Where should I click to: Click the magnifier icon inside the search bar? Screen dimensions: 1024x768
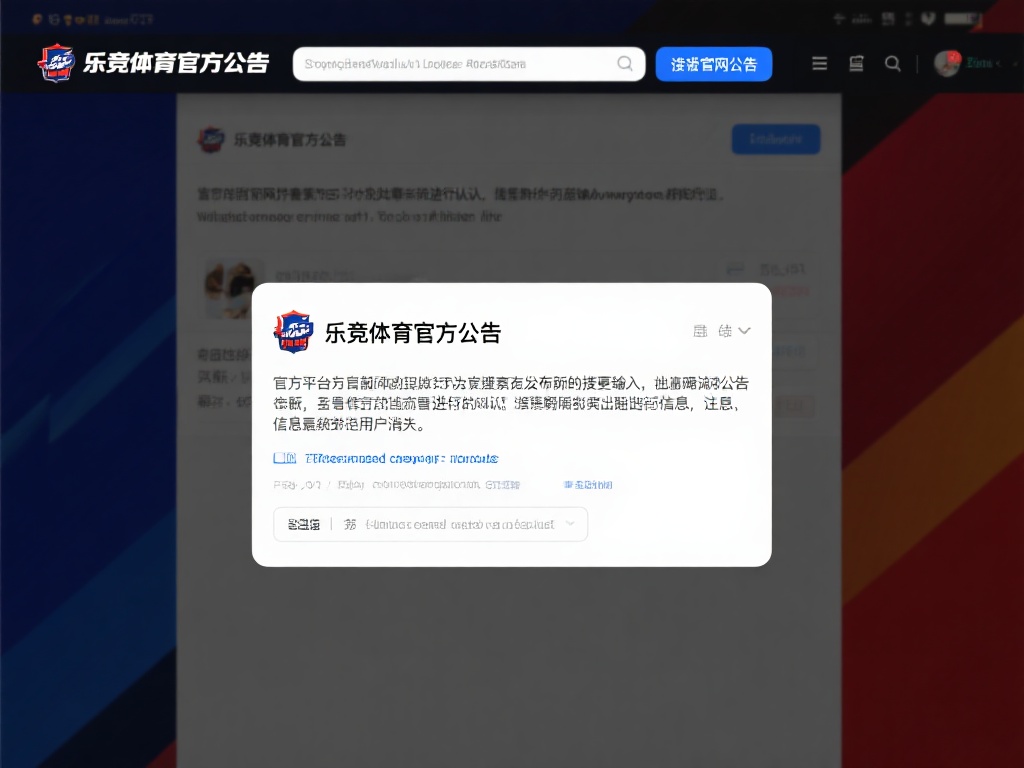point(625,63)
